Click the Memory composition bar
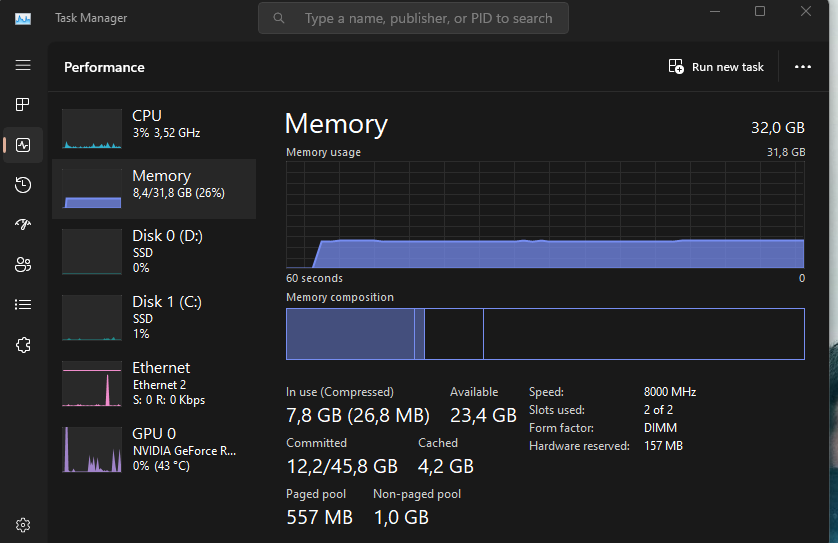The image size is (838, 543). coord(545,334)
